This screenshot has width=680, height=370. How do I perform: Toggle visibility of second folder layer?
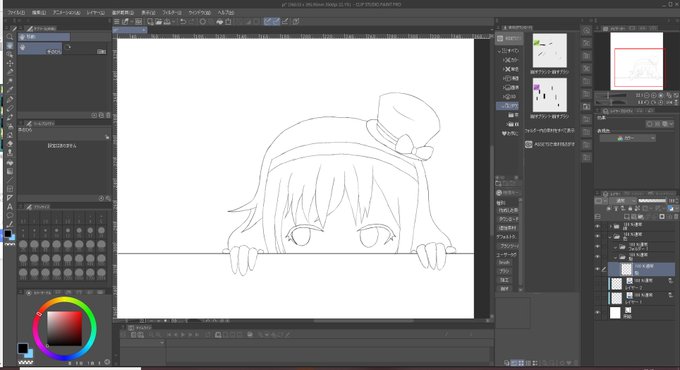(x=598, y=236)
